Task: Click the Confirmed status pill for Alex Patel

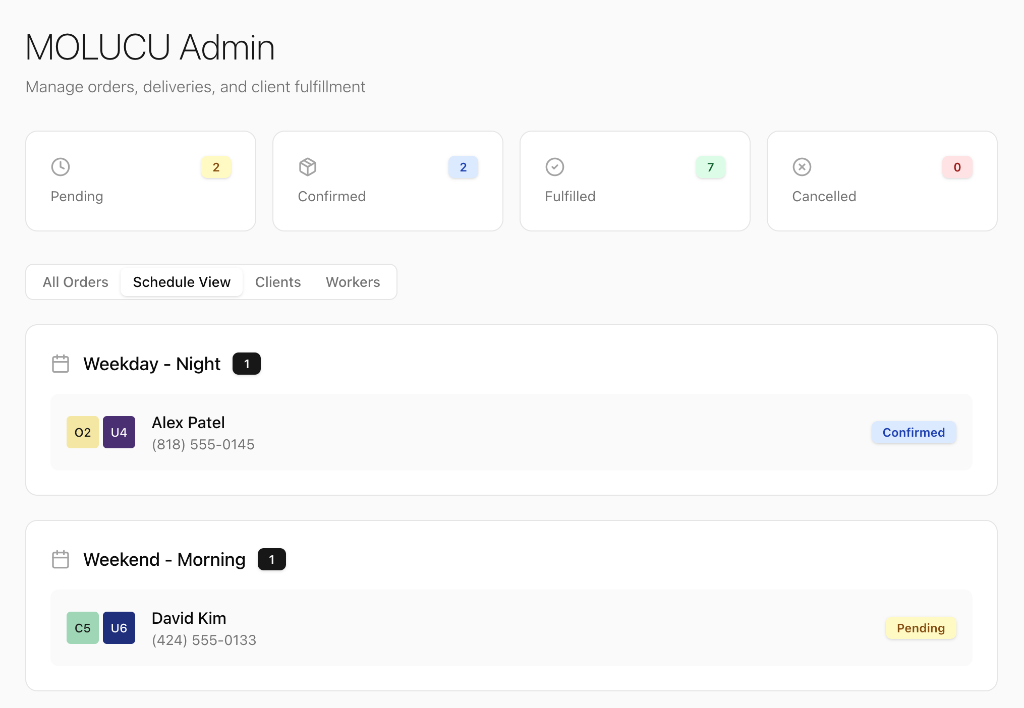Action: pyautogui.click(x=914, y=432)
